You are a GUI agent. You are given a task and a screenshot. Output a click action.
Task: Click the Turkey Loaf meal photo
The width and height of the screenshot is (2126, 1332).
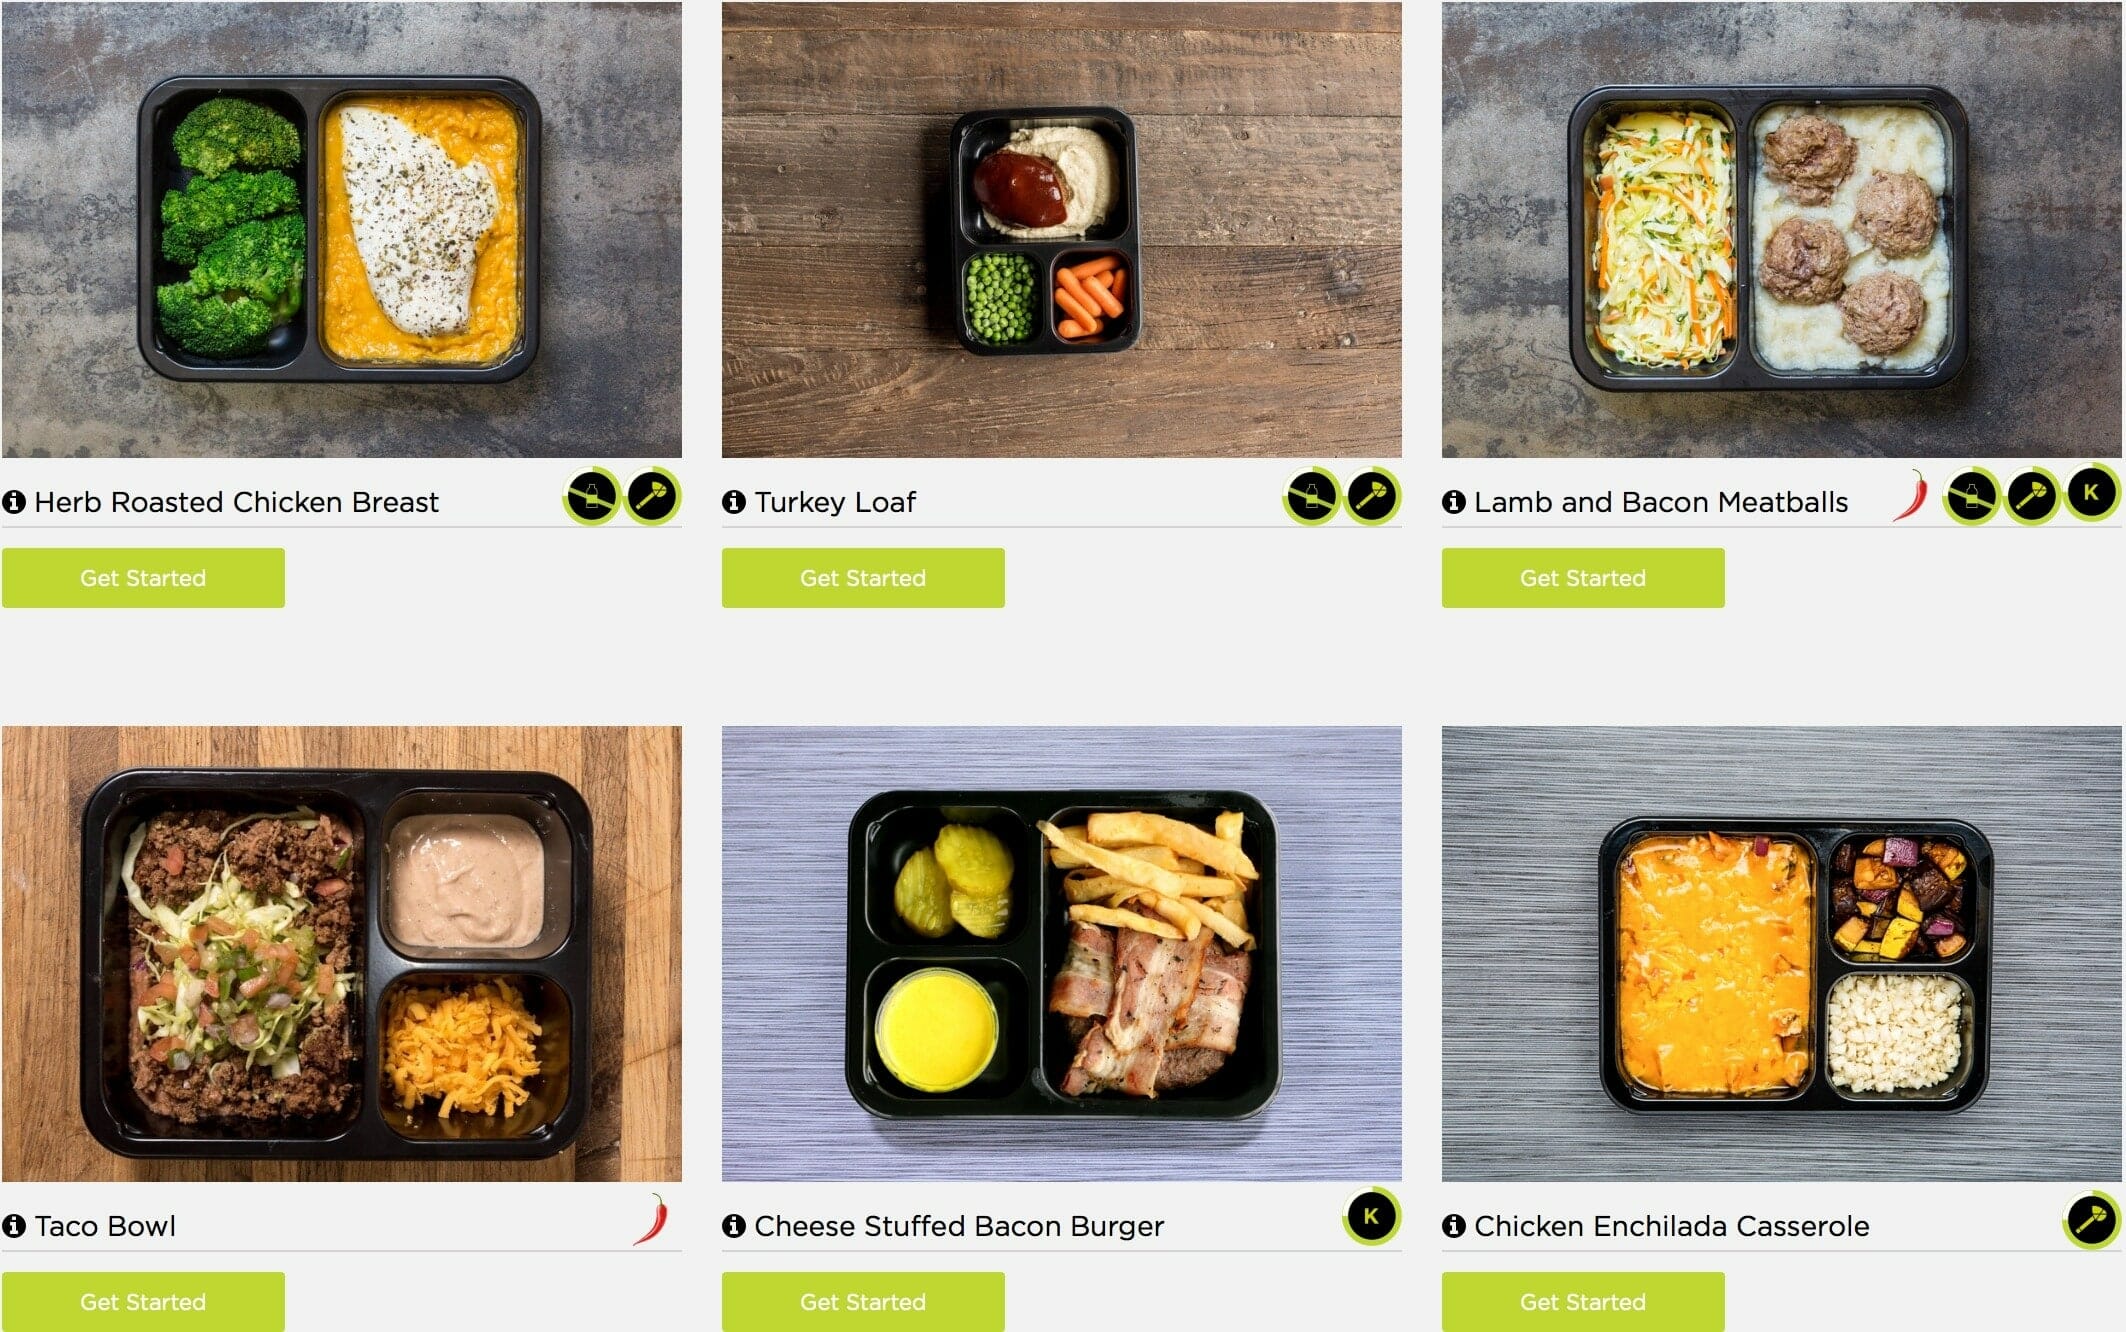pos(1062,230)
